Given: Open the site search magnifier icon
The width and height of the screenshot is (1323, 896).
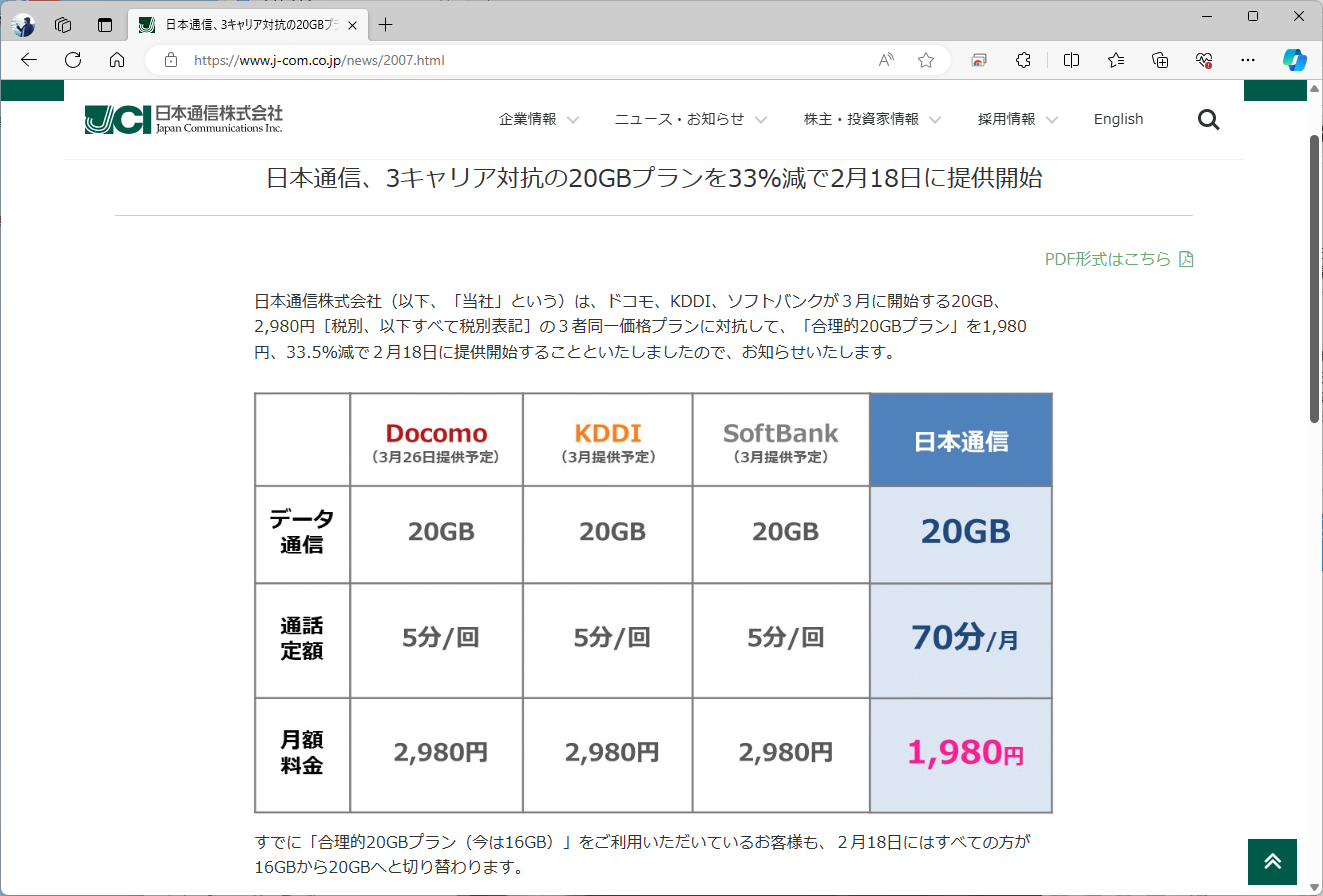Looking at the screenshot, I should pos(1208,120).
